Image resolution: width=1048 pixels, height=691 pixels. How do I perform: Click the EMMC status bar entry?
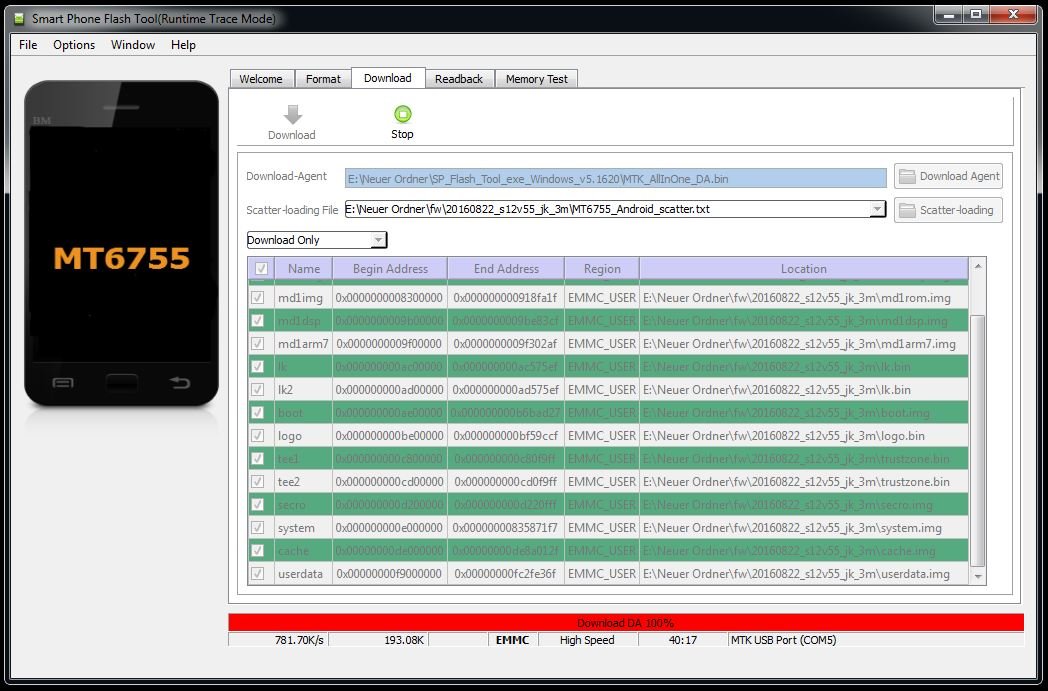513,640
